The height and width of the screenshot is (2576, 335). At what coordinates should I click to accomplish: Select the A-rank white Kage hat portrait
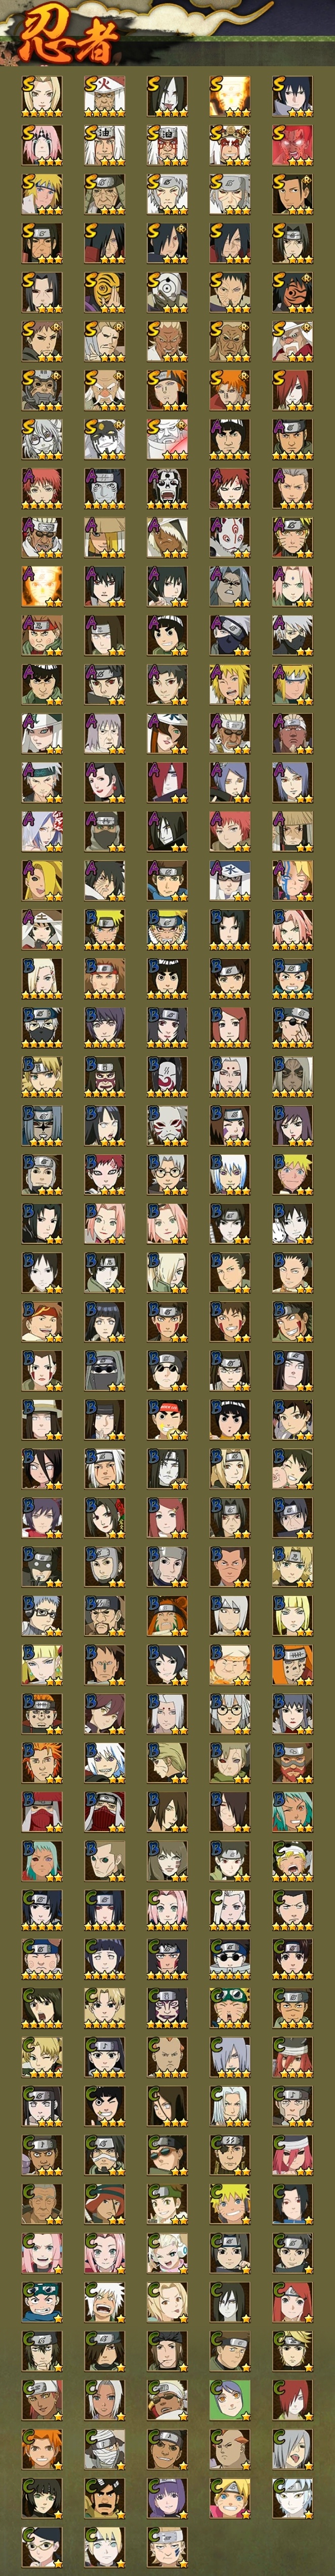(229, 879)
